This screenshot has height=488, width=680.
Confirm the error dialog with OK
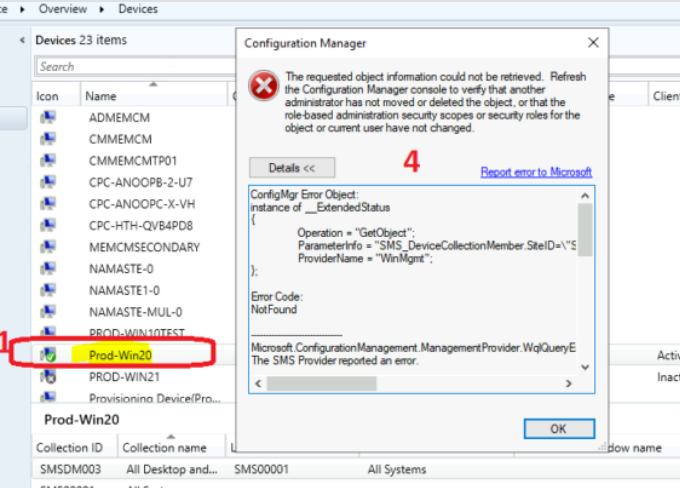coord(559,429)
